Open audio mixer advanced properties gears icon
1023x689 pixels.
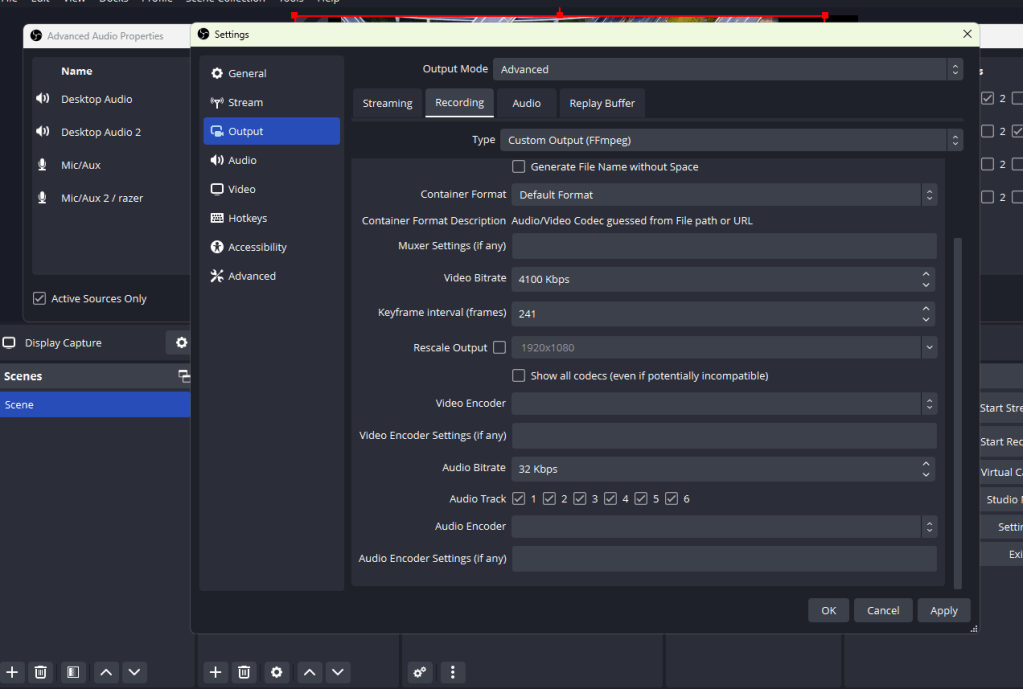point(420,672)
